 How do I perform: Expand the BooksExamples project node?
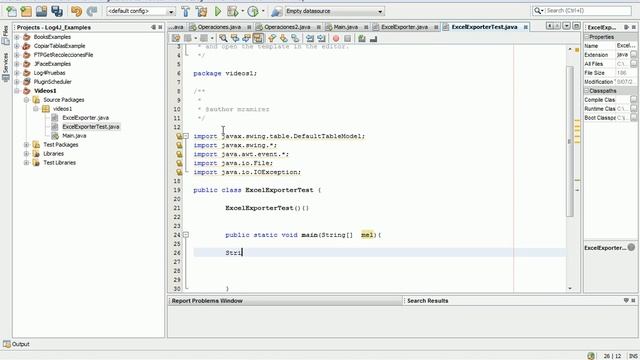coord(17,37)
